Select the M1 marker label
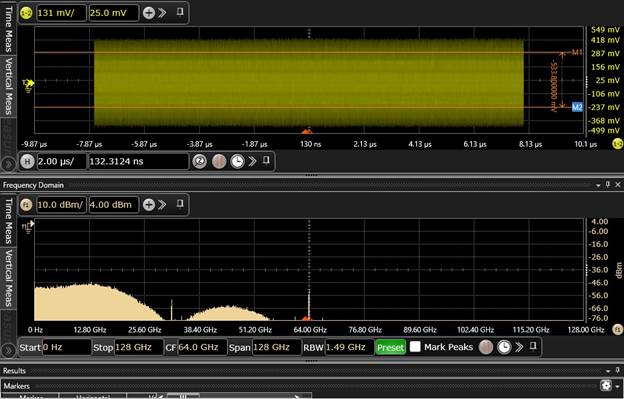The image size is (624, 399). pyautogui.click(x=577, y=52)
